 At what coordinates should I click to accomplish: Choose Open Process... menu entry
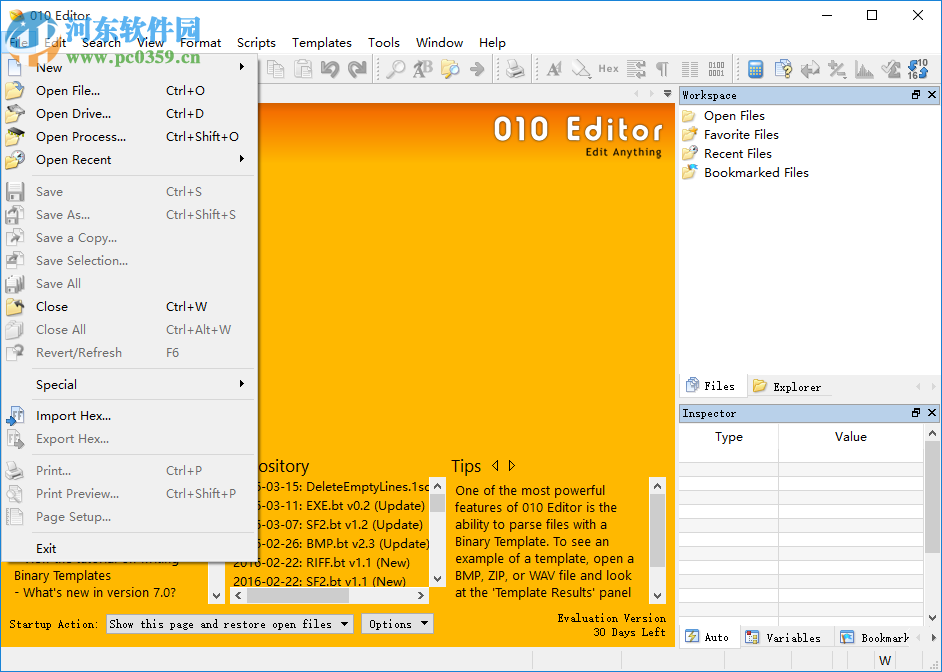[x=129, y=137]
